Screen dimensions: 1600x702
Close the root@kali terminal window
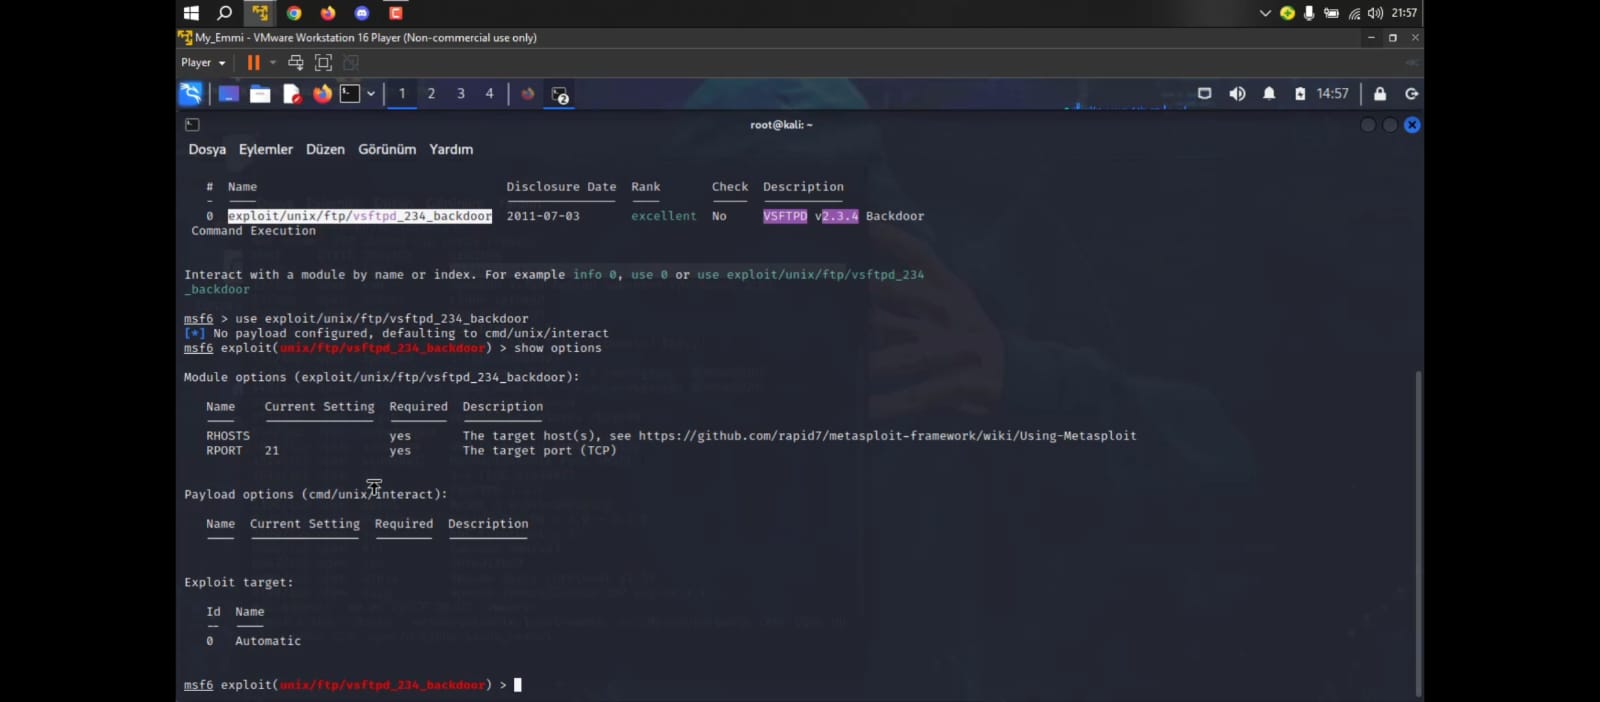click(x=1412, y=125)
